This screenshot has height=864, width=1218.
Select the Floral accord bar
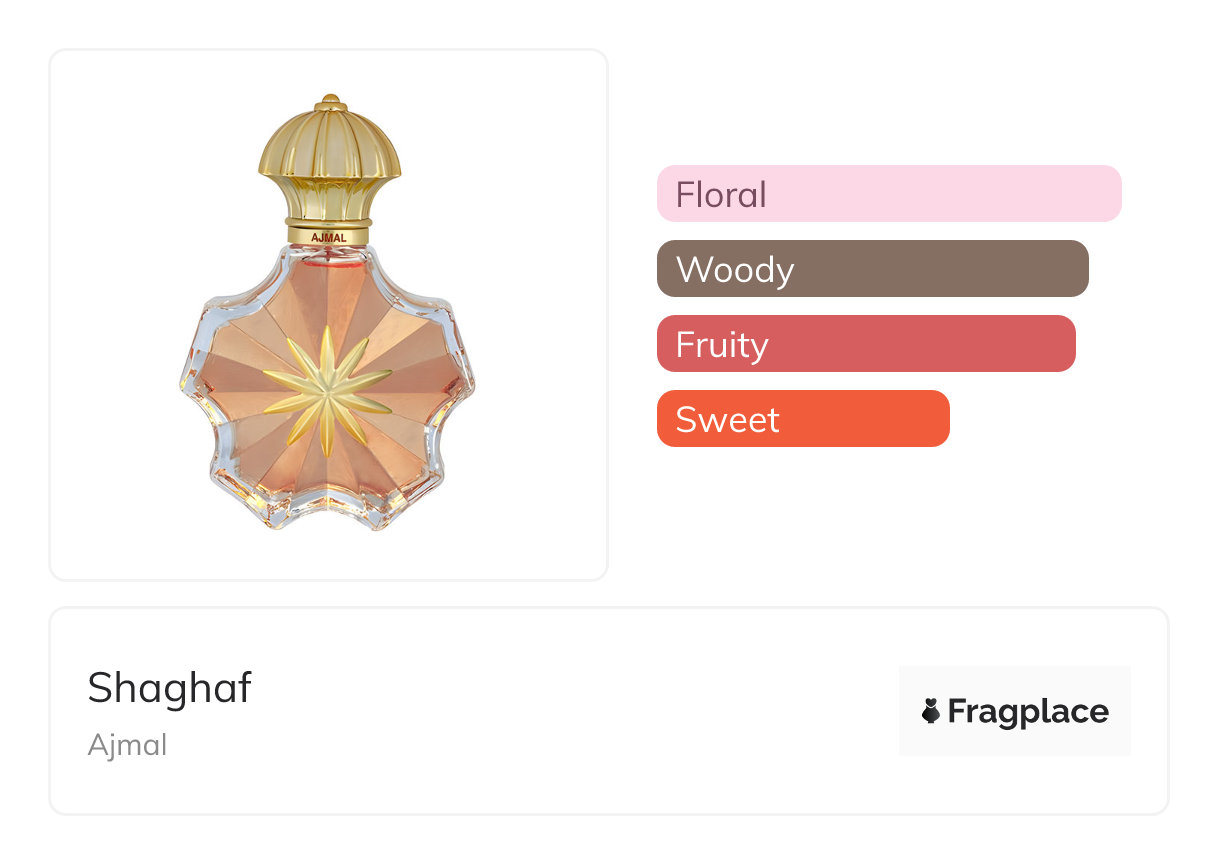[889, 193]
